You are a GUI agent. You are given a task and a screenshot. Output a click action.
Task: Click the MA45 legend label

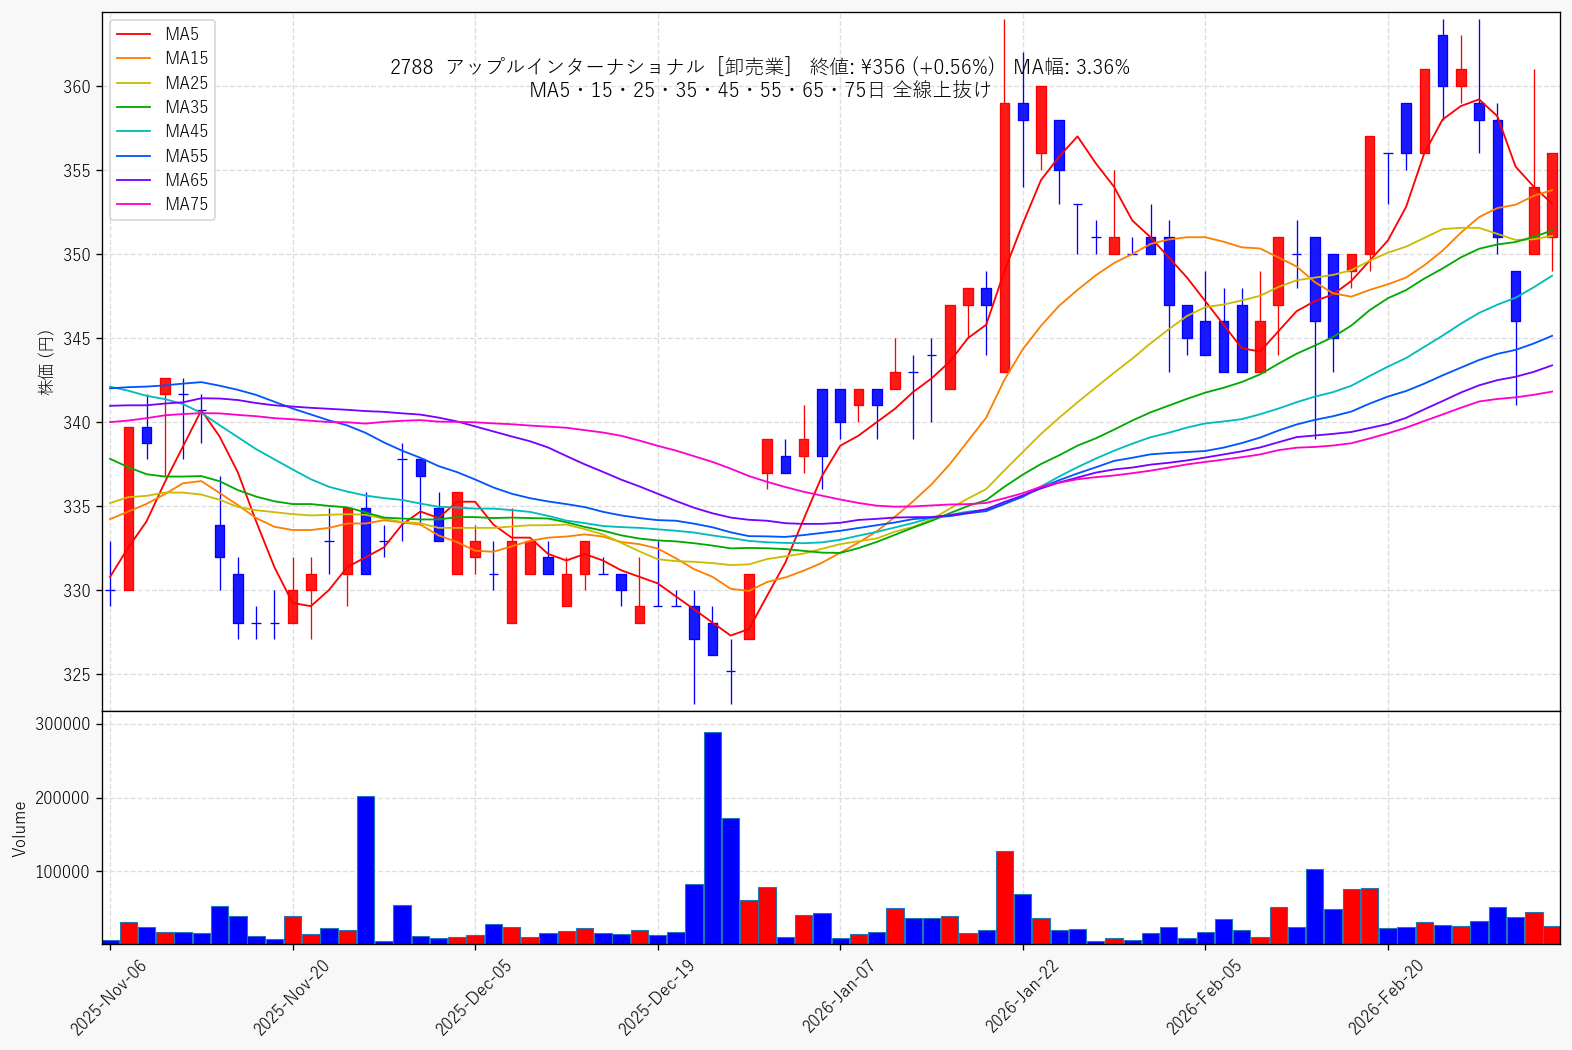coord(187,131)
